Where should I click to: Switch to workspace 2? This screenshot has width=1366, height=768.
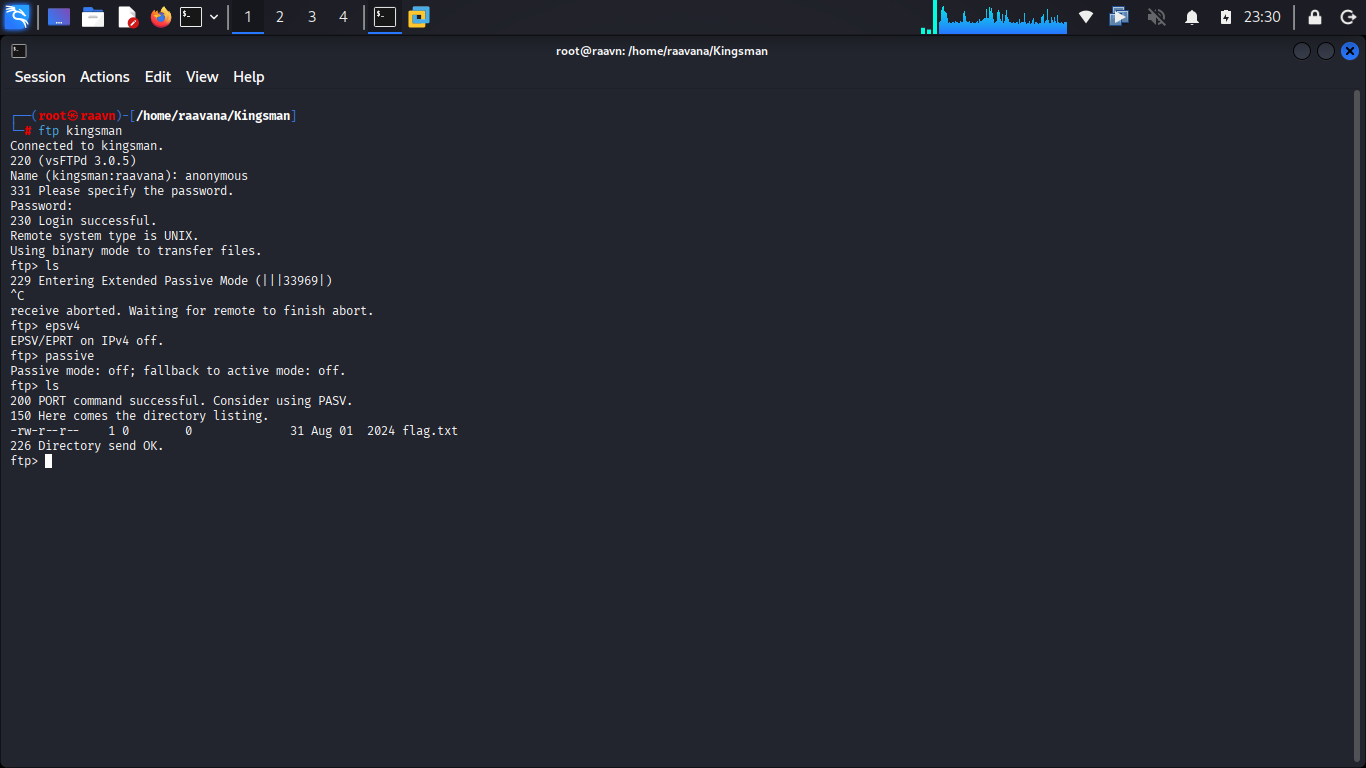coord(280,17)
